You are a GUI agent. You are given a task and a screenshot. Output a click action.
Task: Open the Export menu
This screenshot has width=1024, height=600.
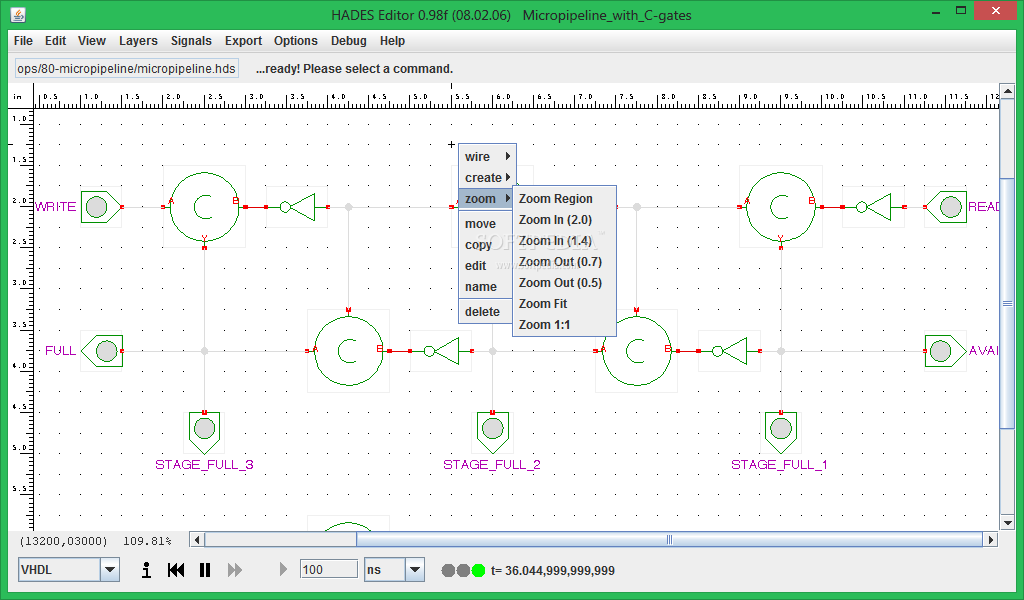(x=243, y=40)
